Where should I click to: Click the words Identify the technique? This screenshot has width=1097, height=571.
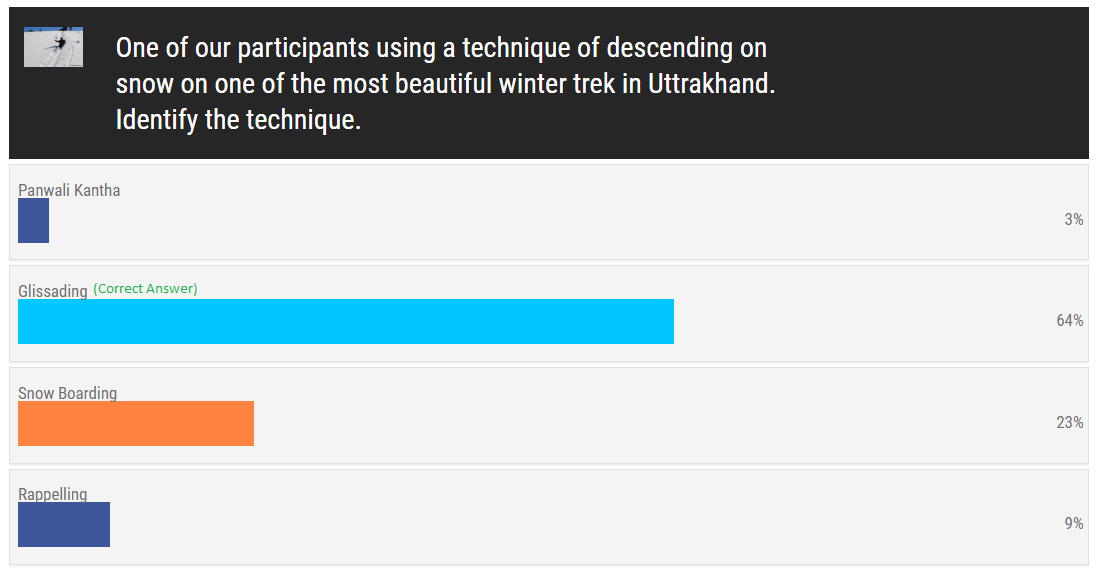(238, 120)
